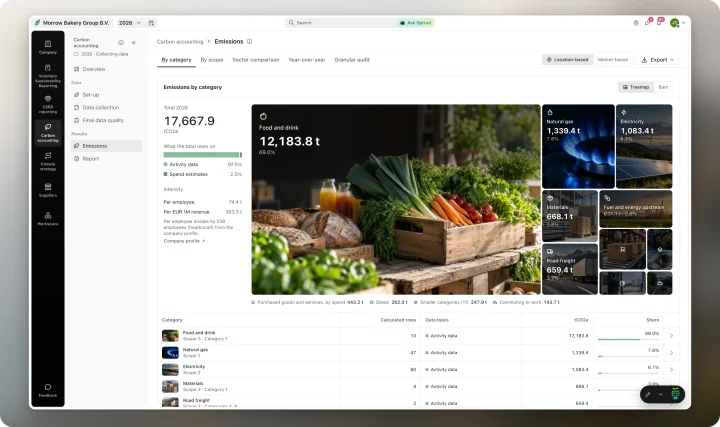Screen dimensions: 720x427
Task: Click the Fuel and energy upstream tile icon
Action: (607, 198)
